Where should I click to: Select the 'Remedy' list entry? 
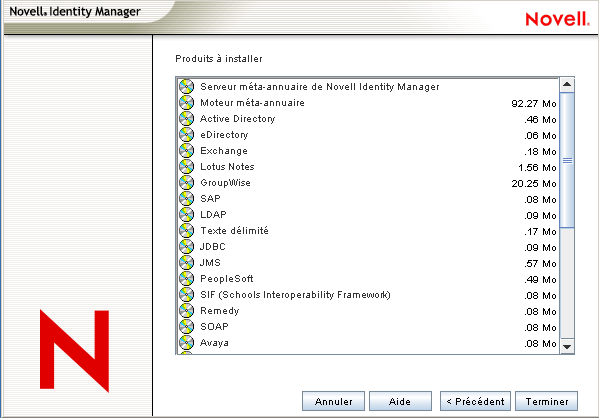(x=368, y=311)
